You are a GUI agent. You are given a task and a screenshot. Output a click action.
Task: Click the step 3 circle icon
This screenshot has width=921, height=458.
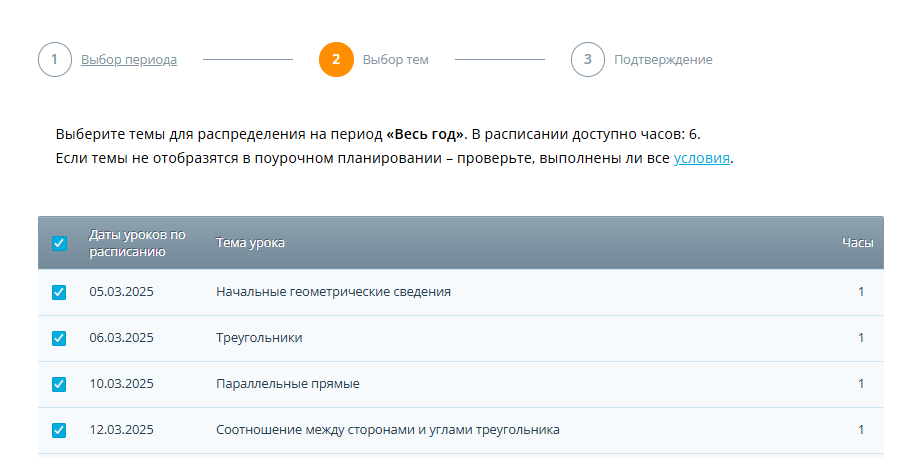tap(588, 60)
